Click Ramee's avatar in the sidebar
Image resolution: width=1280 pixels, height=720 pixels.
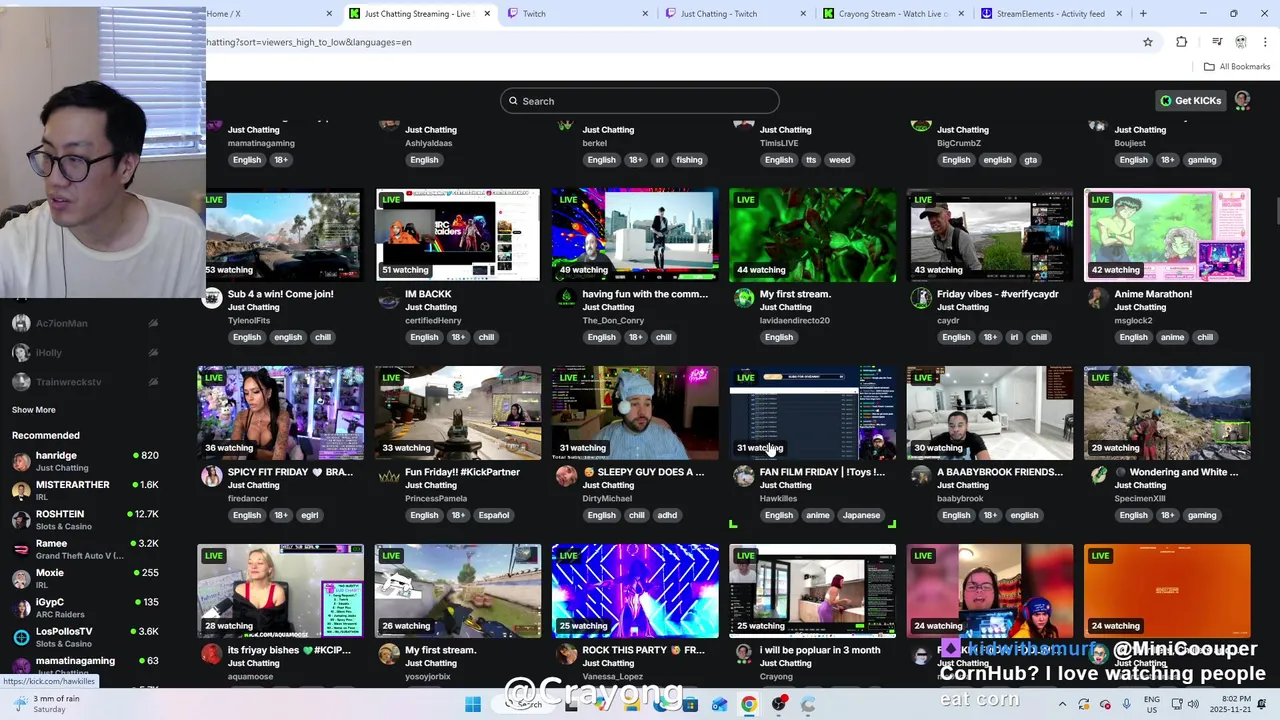(x=21, y=549)
